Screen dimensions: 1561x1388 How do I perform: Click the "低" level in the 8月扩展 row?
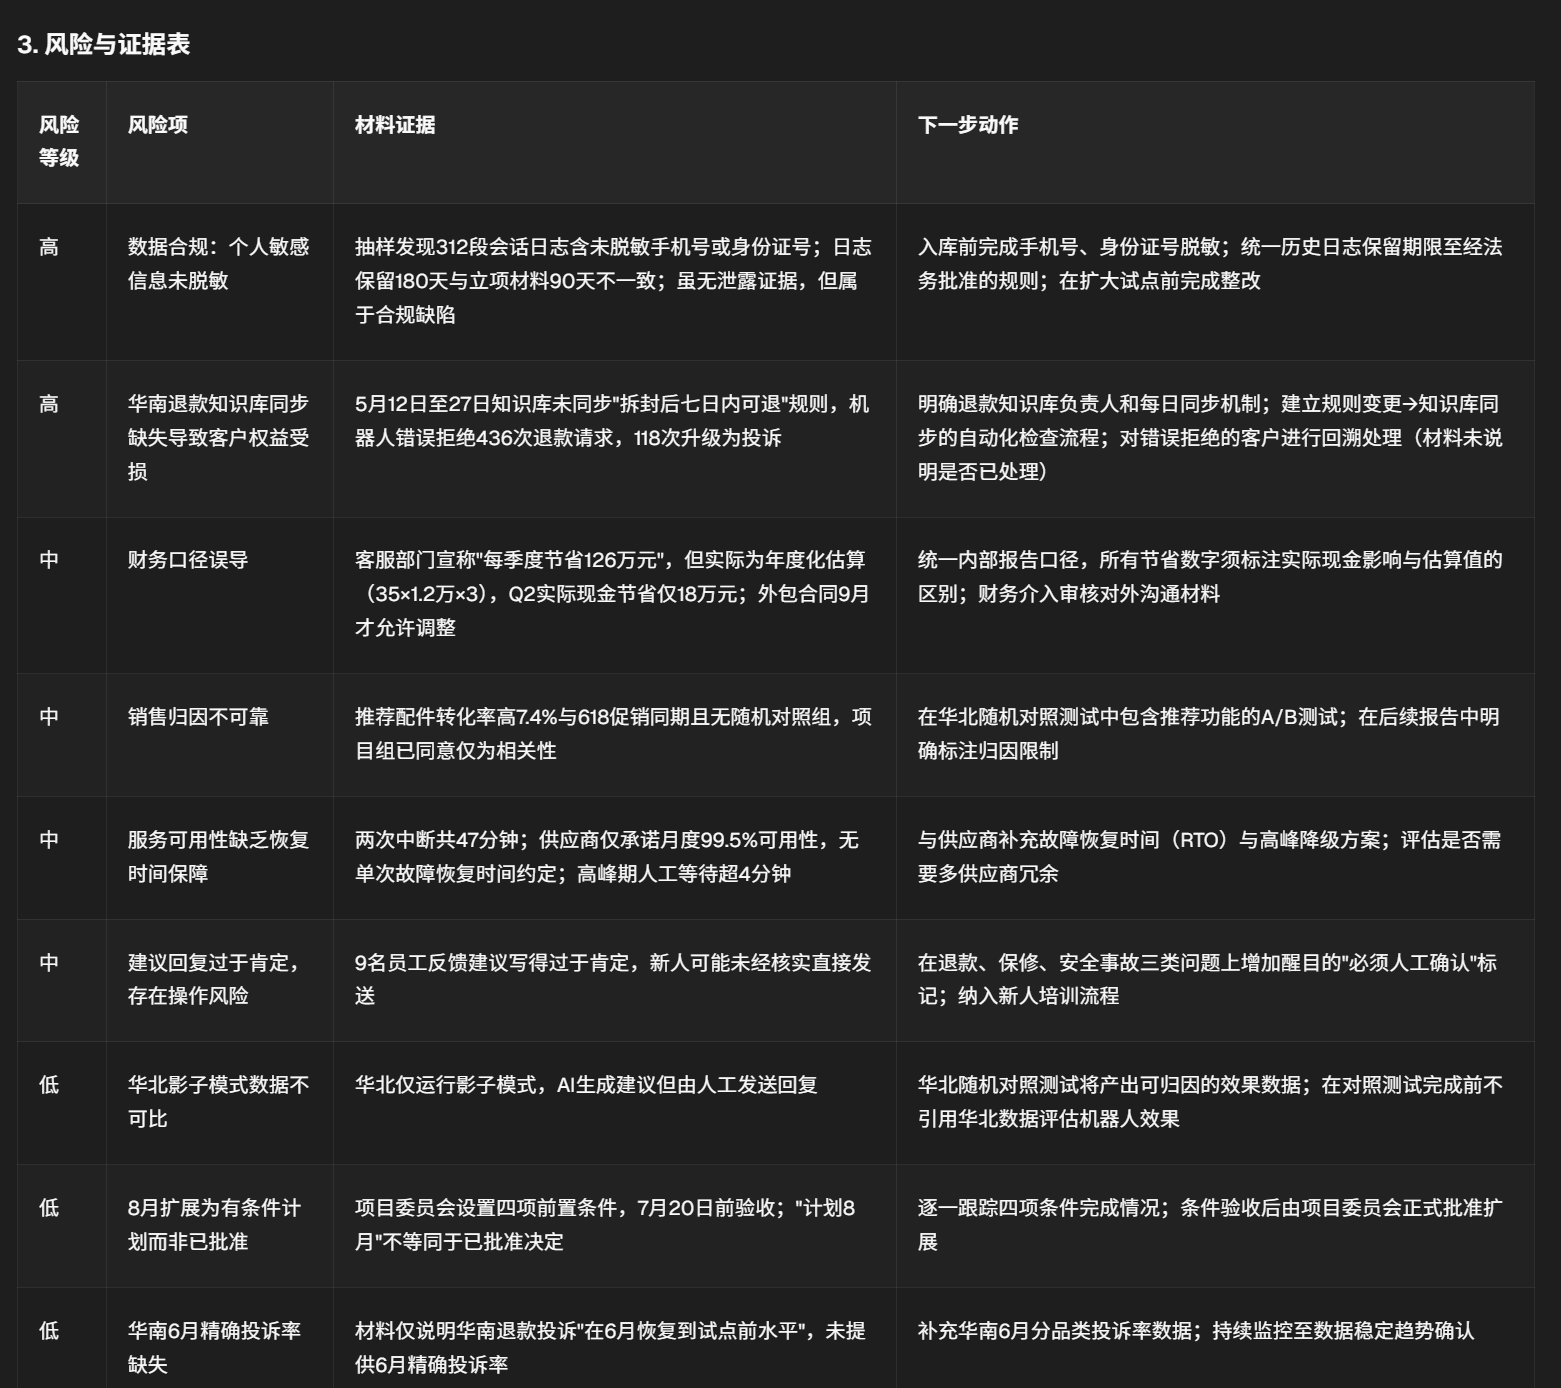49,1208
